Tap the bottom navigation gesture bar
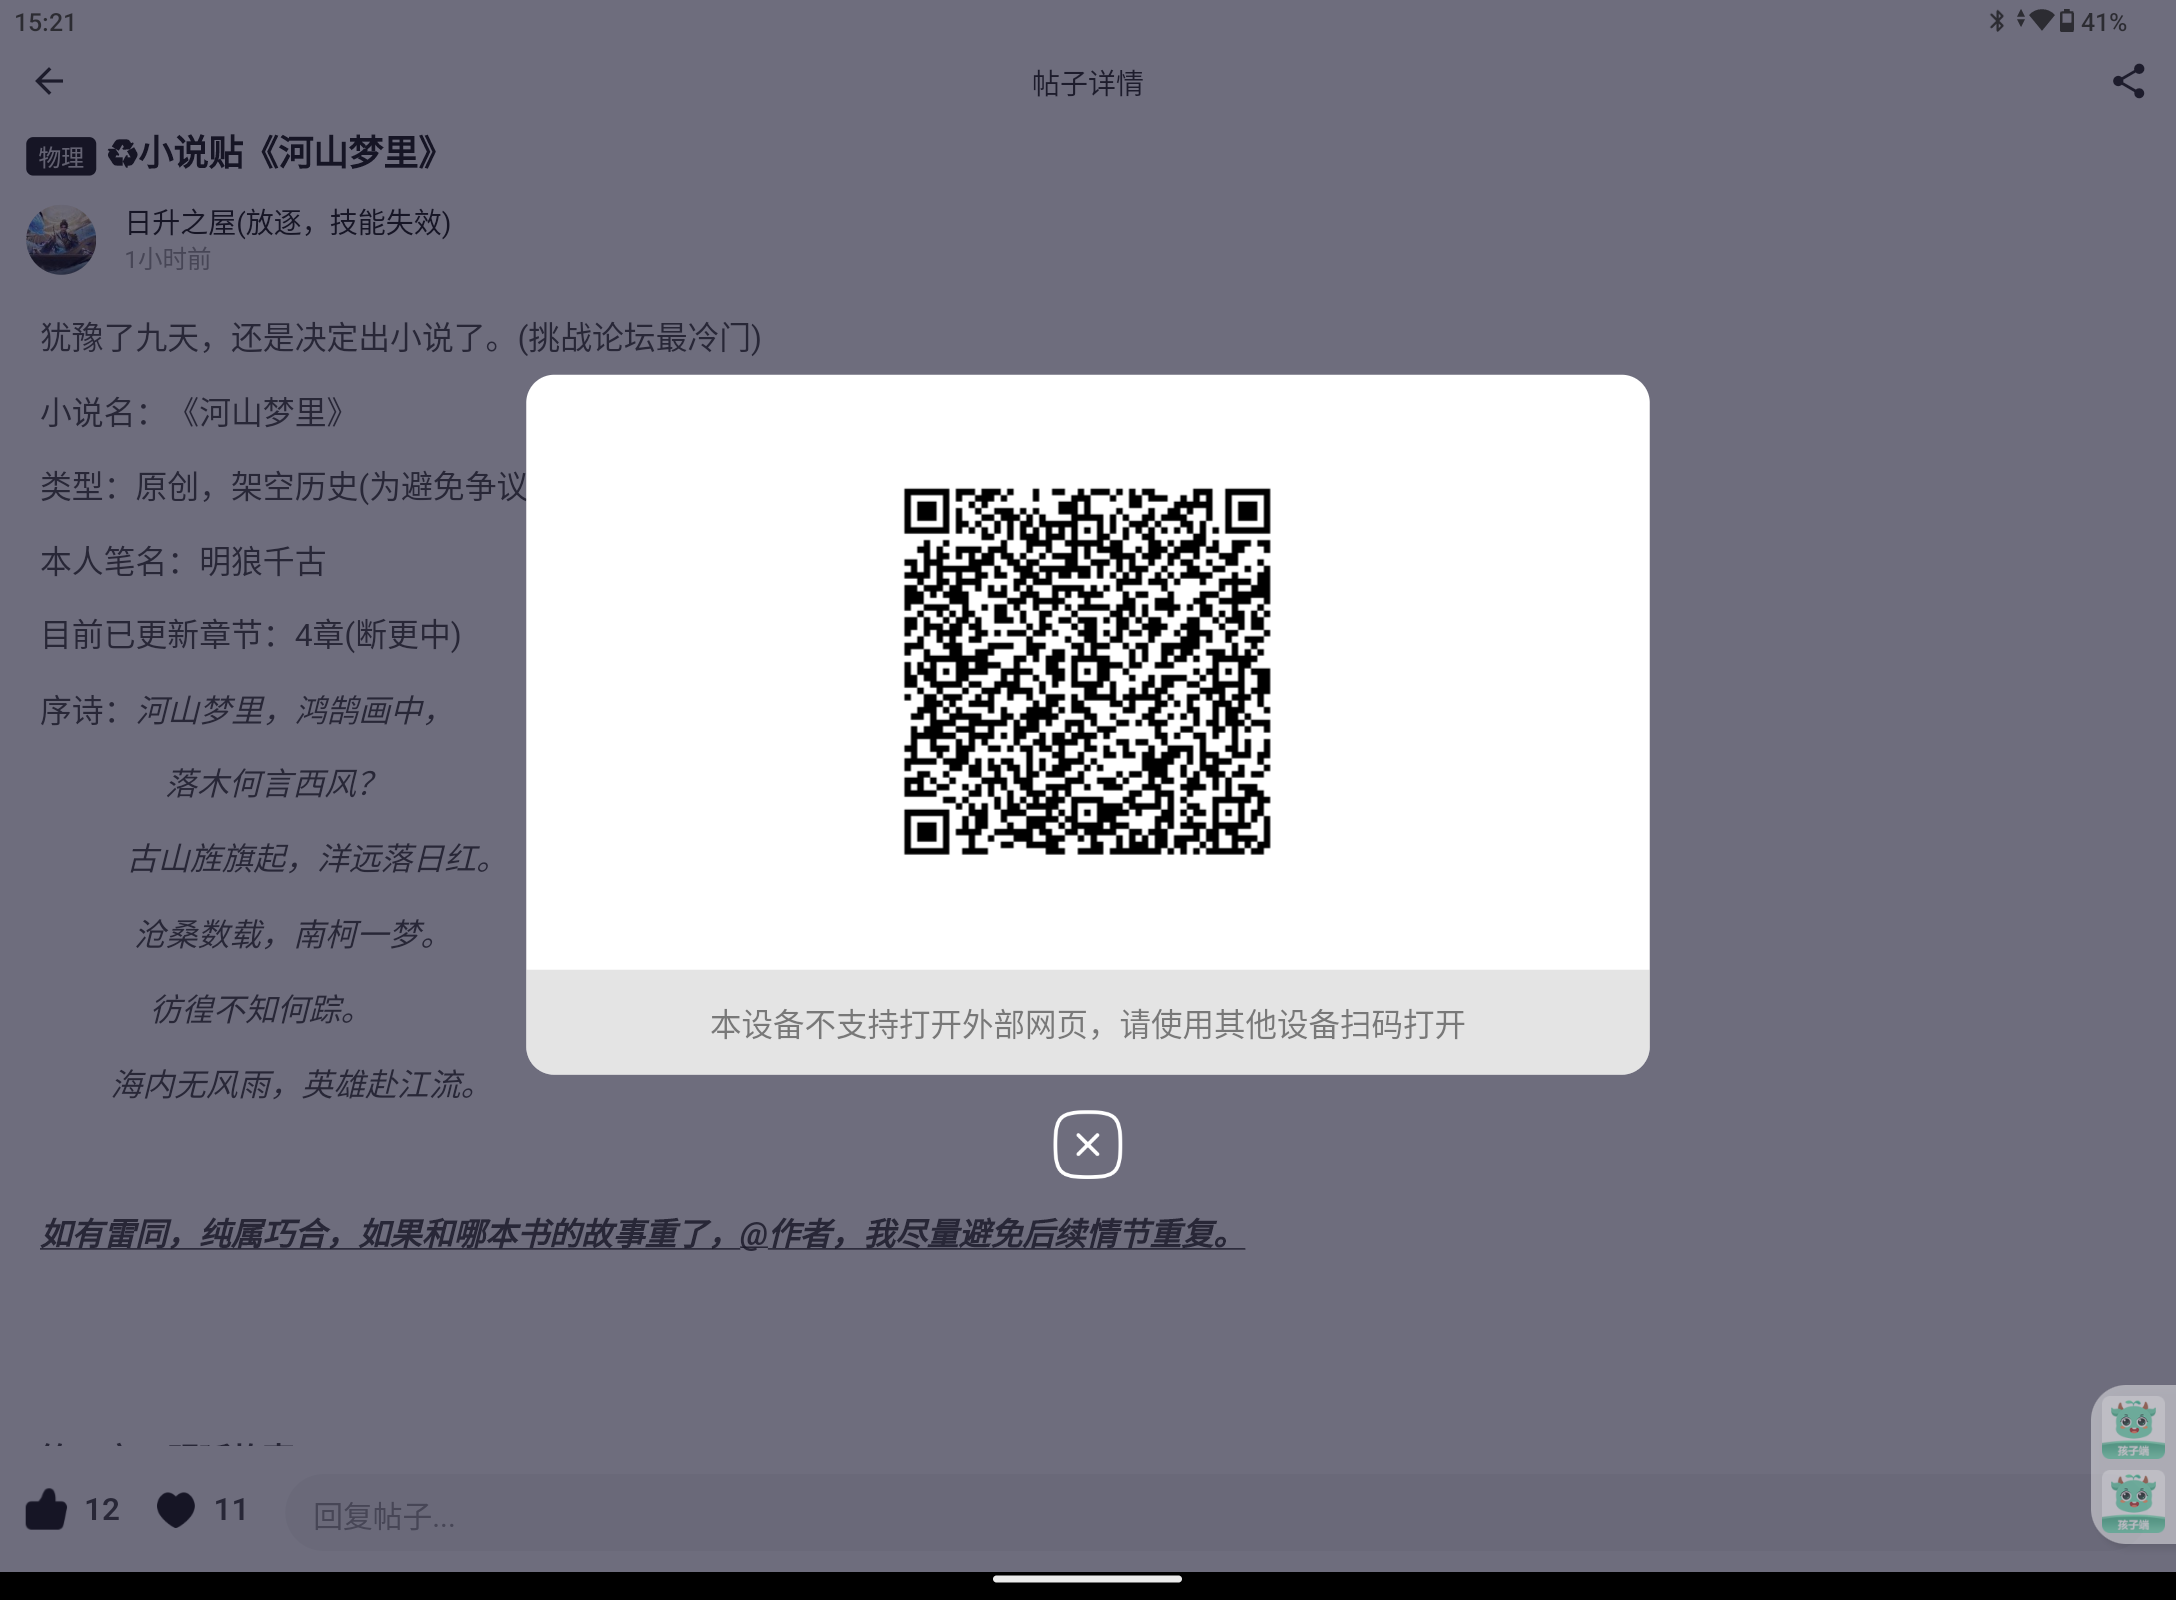 click(1087, 1579)
